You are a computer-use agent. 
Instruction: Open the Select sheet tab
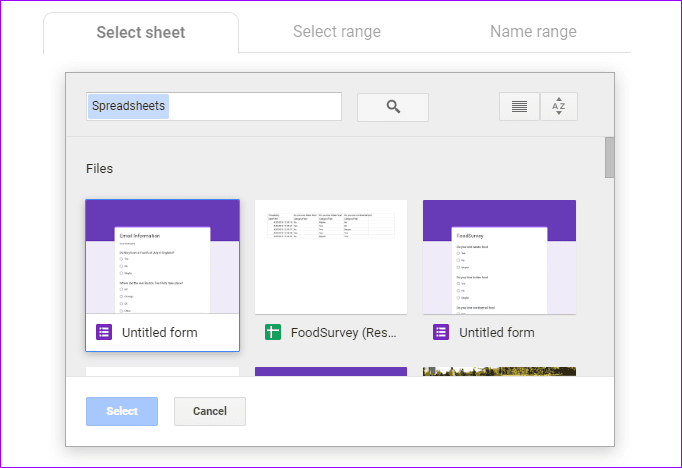[141, 33]
